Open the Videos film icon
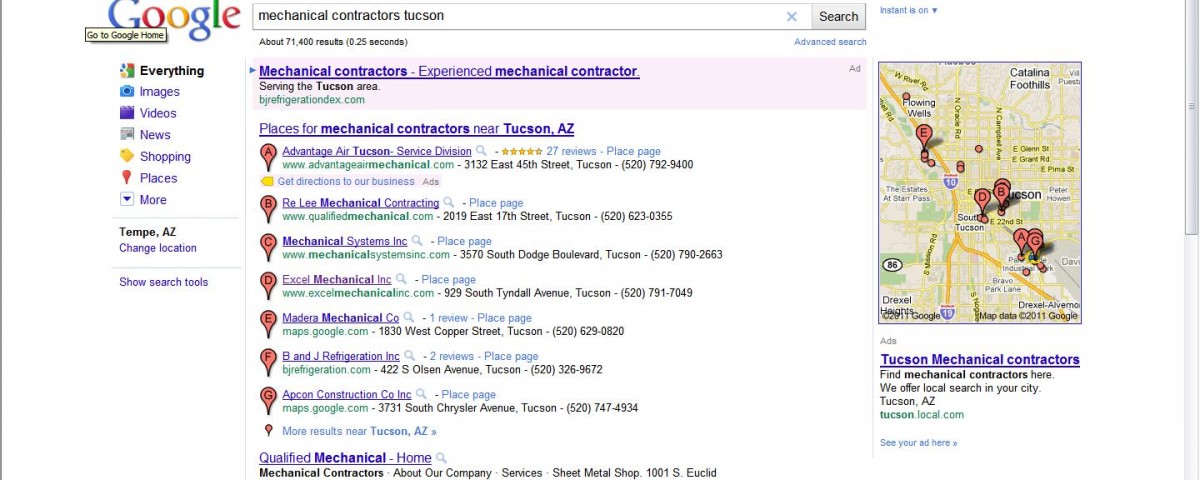The height and width of the screenshot is (480, 1200). pyautogui.click(x=127, y=113)
